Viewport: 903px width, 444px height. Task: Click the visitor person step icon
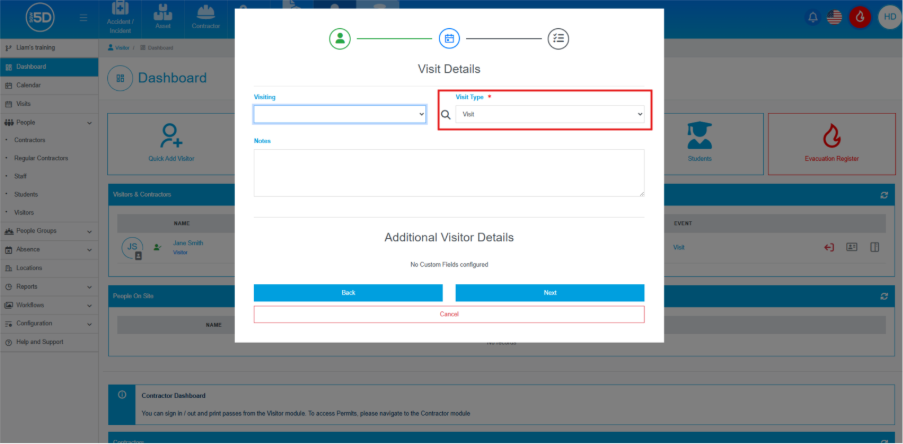coord(340,39)
